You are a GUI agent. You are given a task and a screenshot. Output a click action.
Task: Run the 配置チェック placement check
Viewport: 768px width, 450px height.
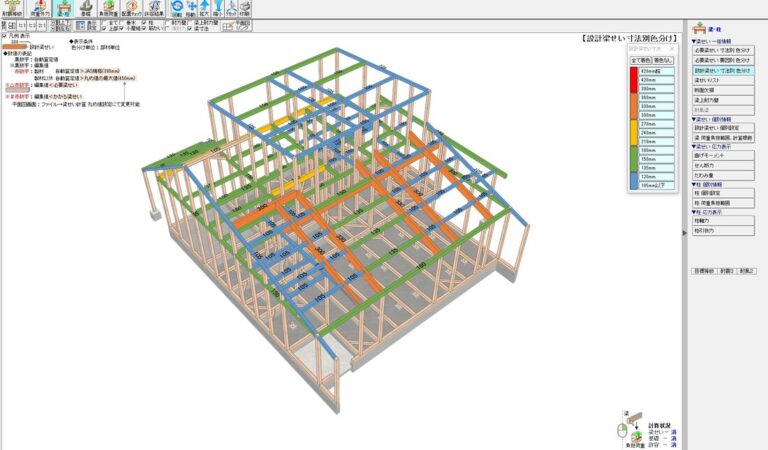[x=131, y=8]
